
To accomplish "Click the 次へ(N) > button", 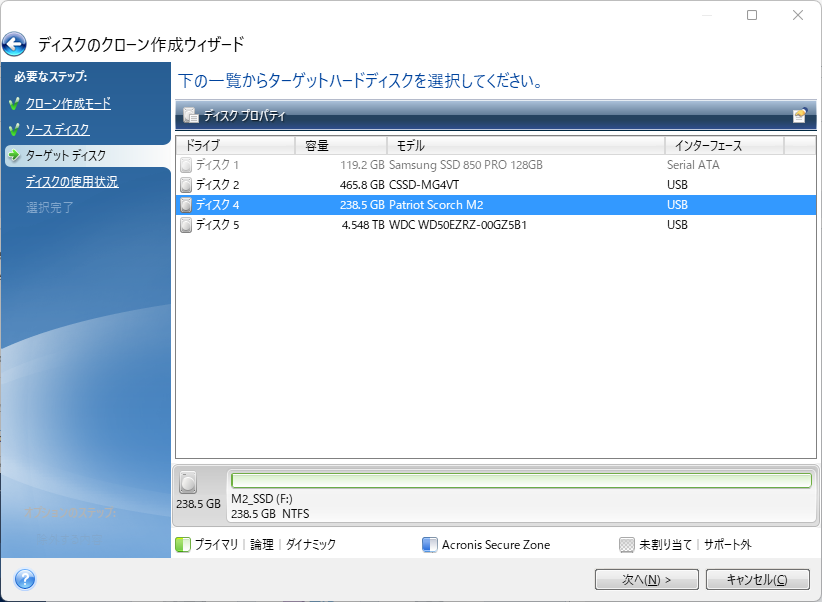I will [646, 579].
